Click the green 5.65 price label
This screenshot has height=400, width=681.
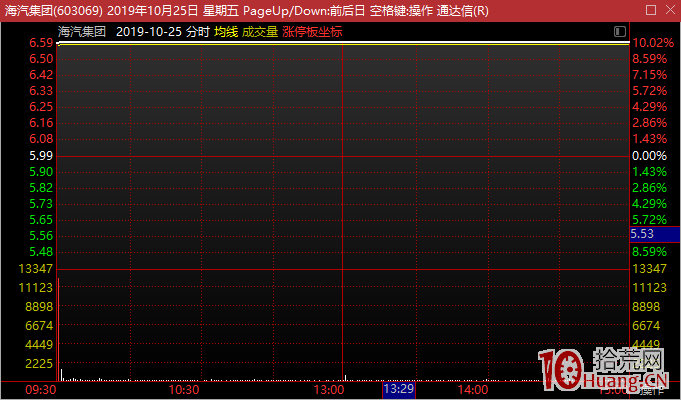(41, 220)
